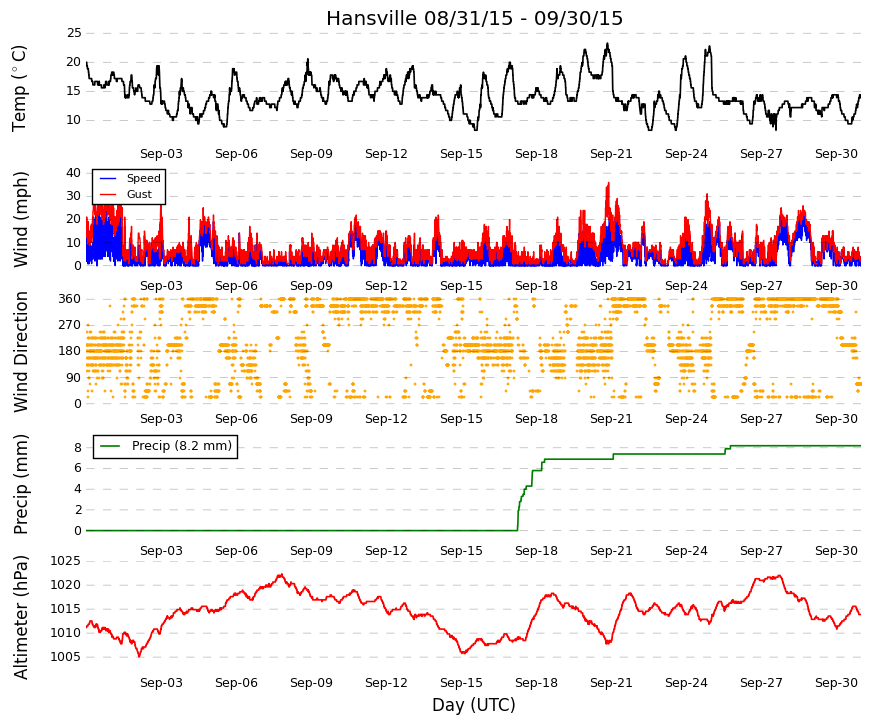The image size is (871, 725).
Task: Click the Day (UTC) x-axis label
Action: click(x=474, y=705)
